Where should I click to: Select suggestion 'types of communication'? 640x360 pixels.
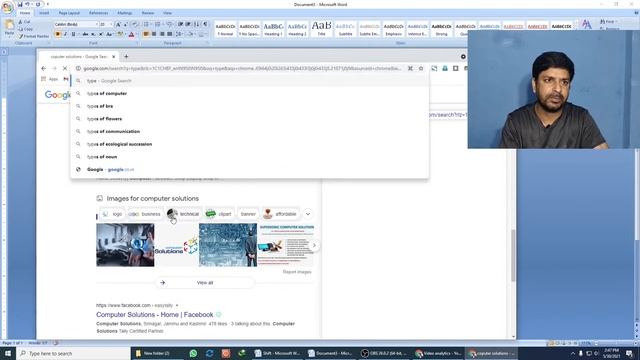(249, 131)
